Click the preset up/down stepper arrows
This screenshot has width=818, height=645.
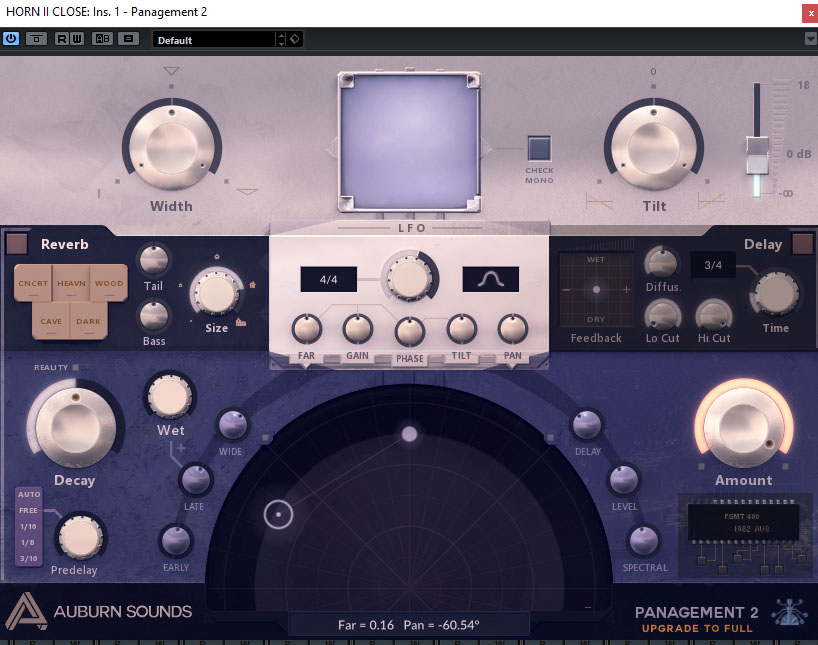point(281,40)
